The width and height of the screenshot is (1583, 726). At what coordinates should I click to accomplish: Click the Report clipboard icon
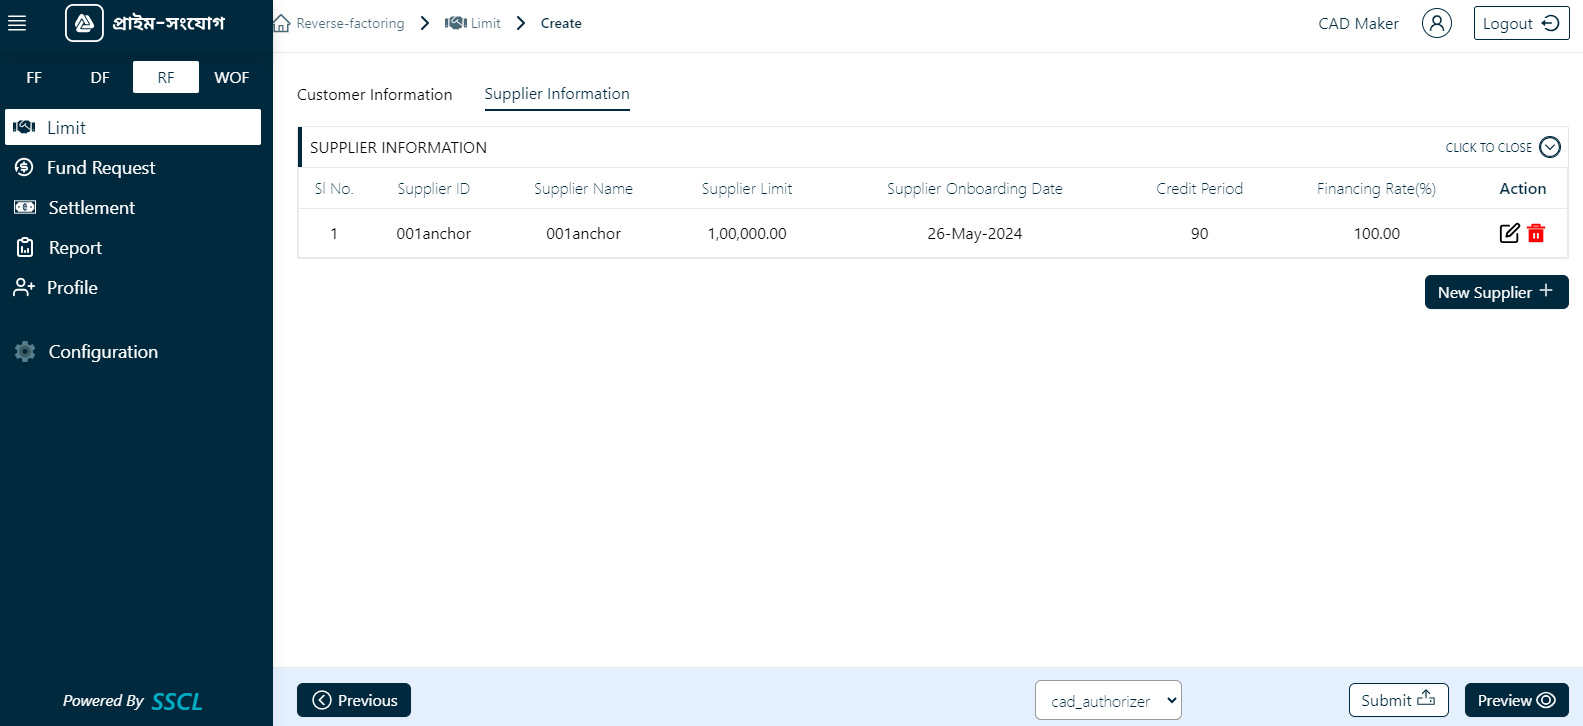25,247
